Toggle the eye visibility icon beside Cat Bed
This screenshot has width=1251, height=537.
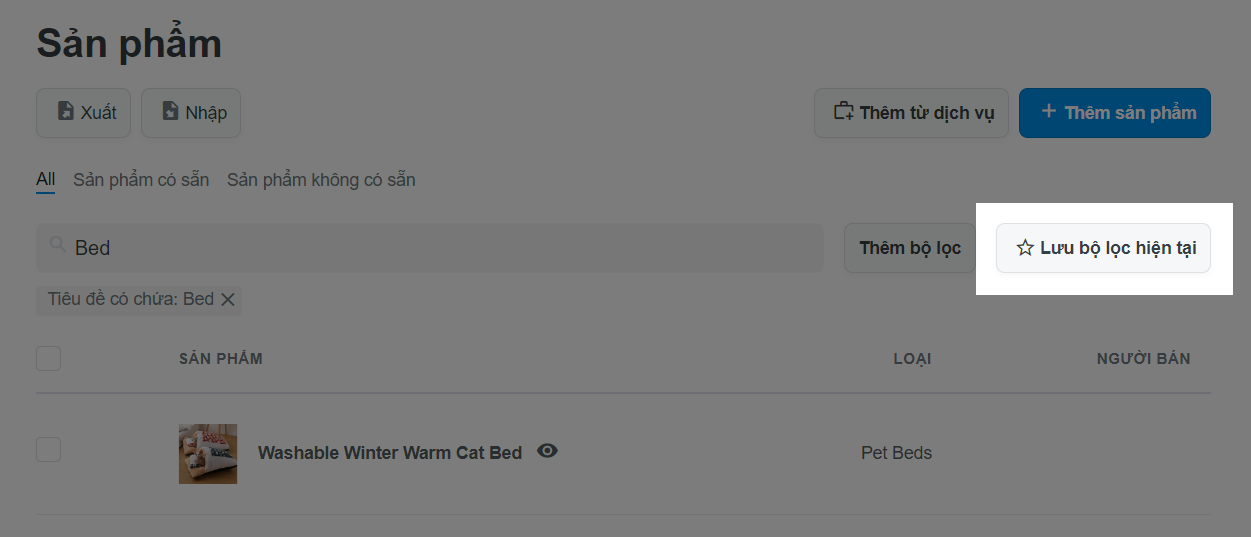coord(547,451)
